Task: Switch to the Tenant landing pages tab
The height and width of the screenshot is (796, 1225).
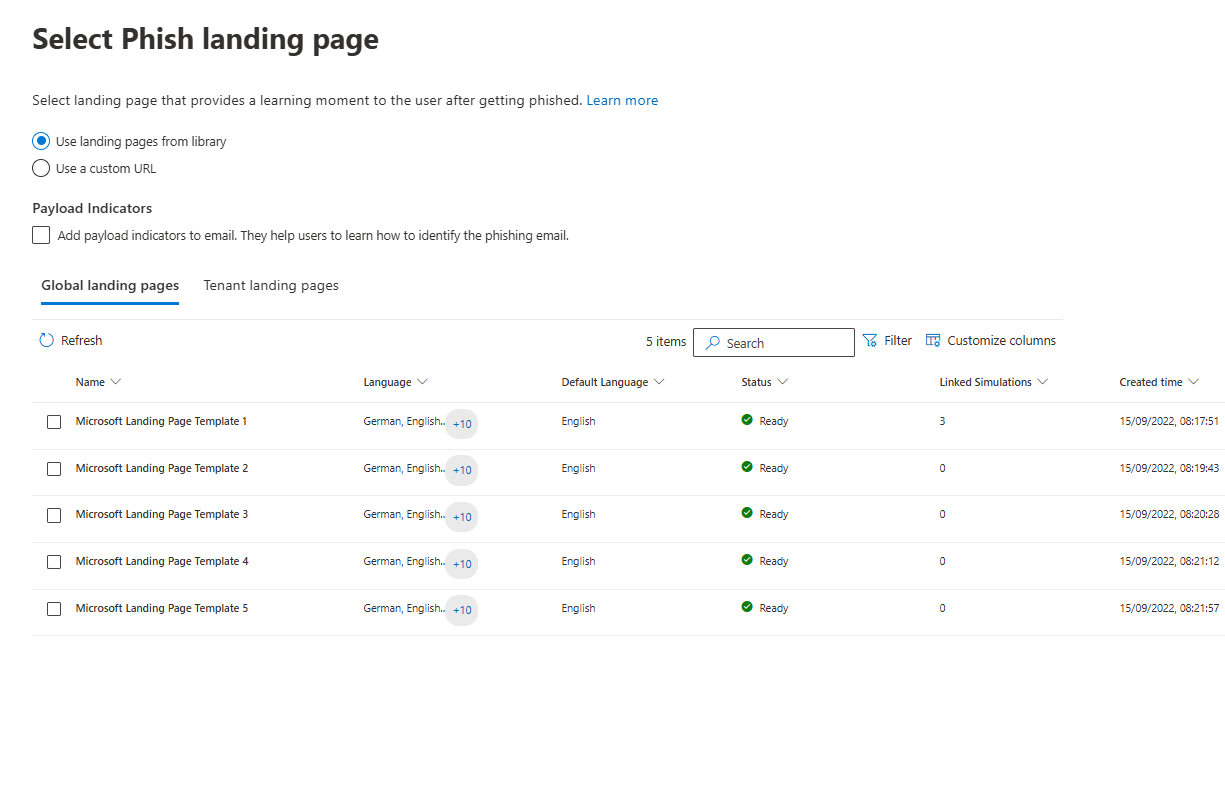Action: 271,286
